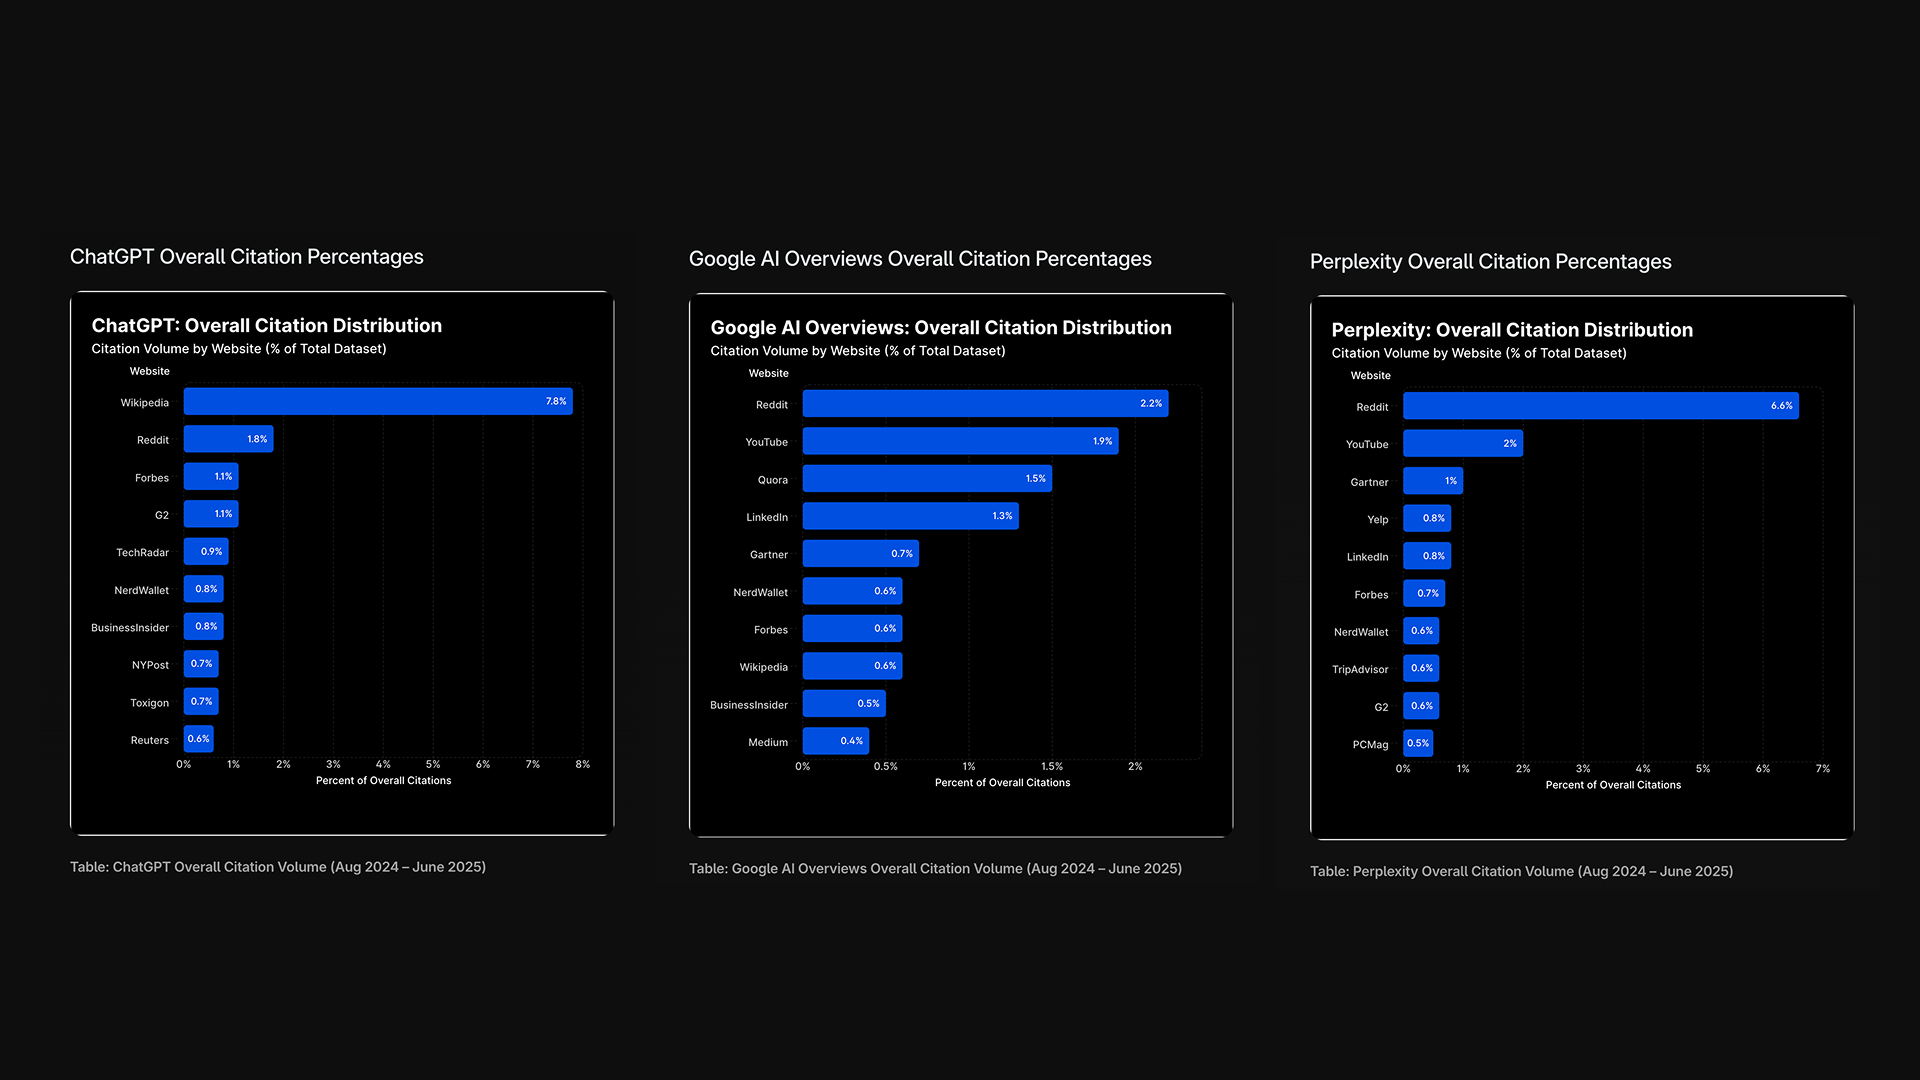1920x1080 pixels.
Task: Click the "Wikipedia" row label in ChatGPT chart
Action: pyautogui.click(x=145, y=403)
